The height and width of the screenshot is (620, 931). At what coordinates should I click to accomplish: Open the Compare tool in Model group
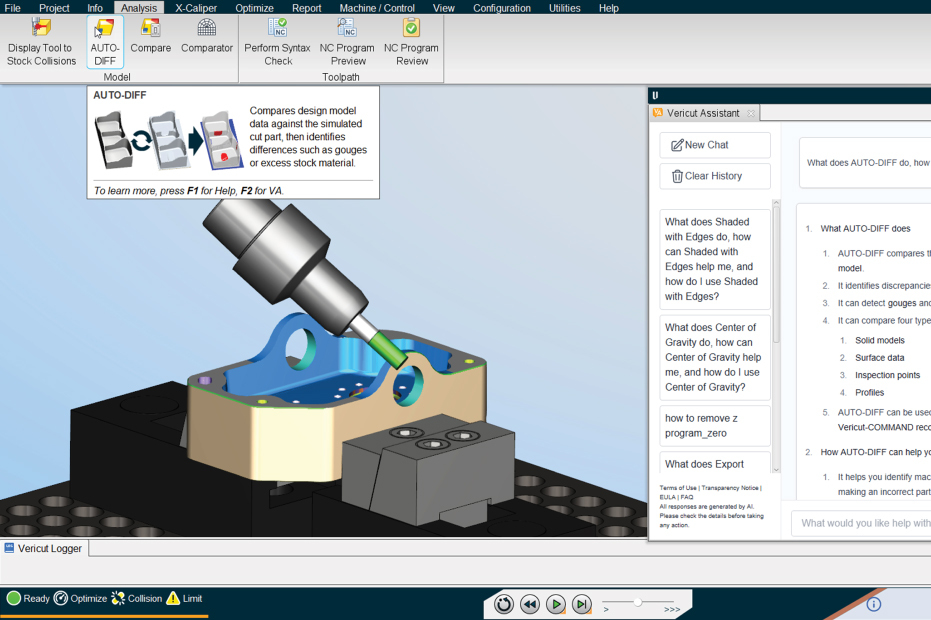tap(150, 37)
